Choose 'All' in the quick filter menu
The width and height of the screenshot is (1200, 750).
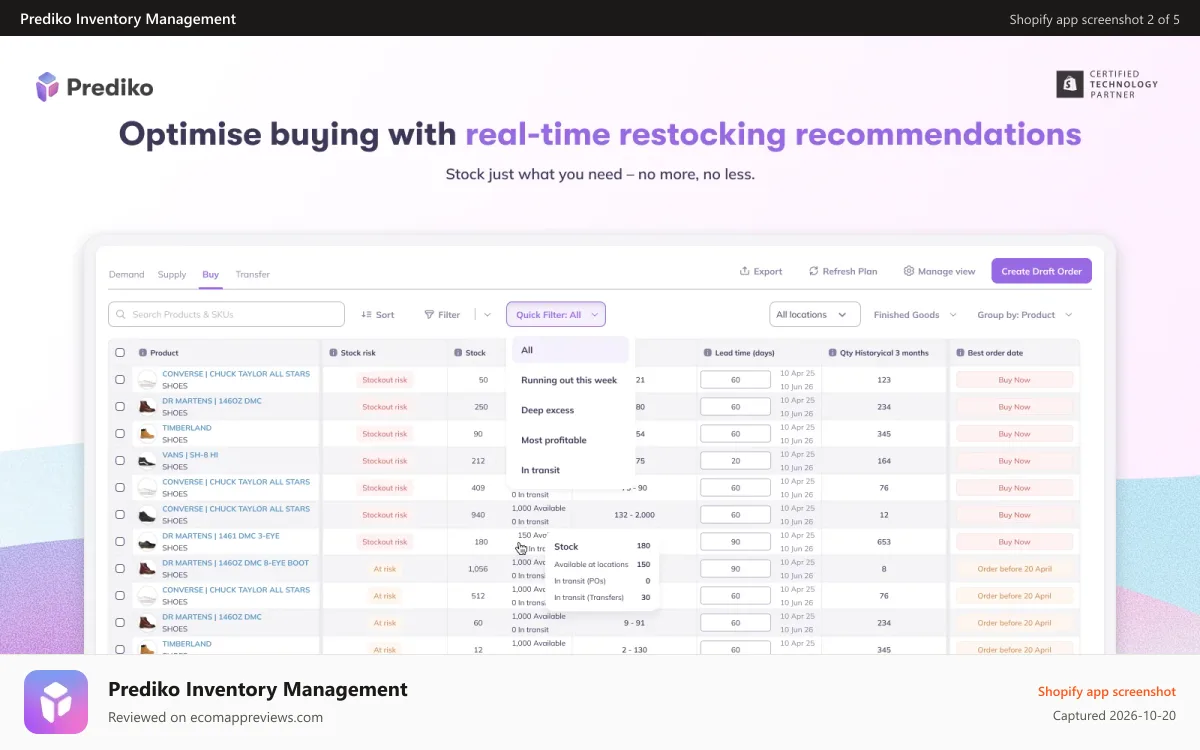(x=570, y=350)
